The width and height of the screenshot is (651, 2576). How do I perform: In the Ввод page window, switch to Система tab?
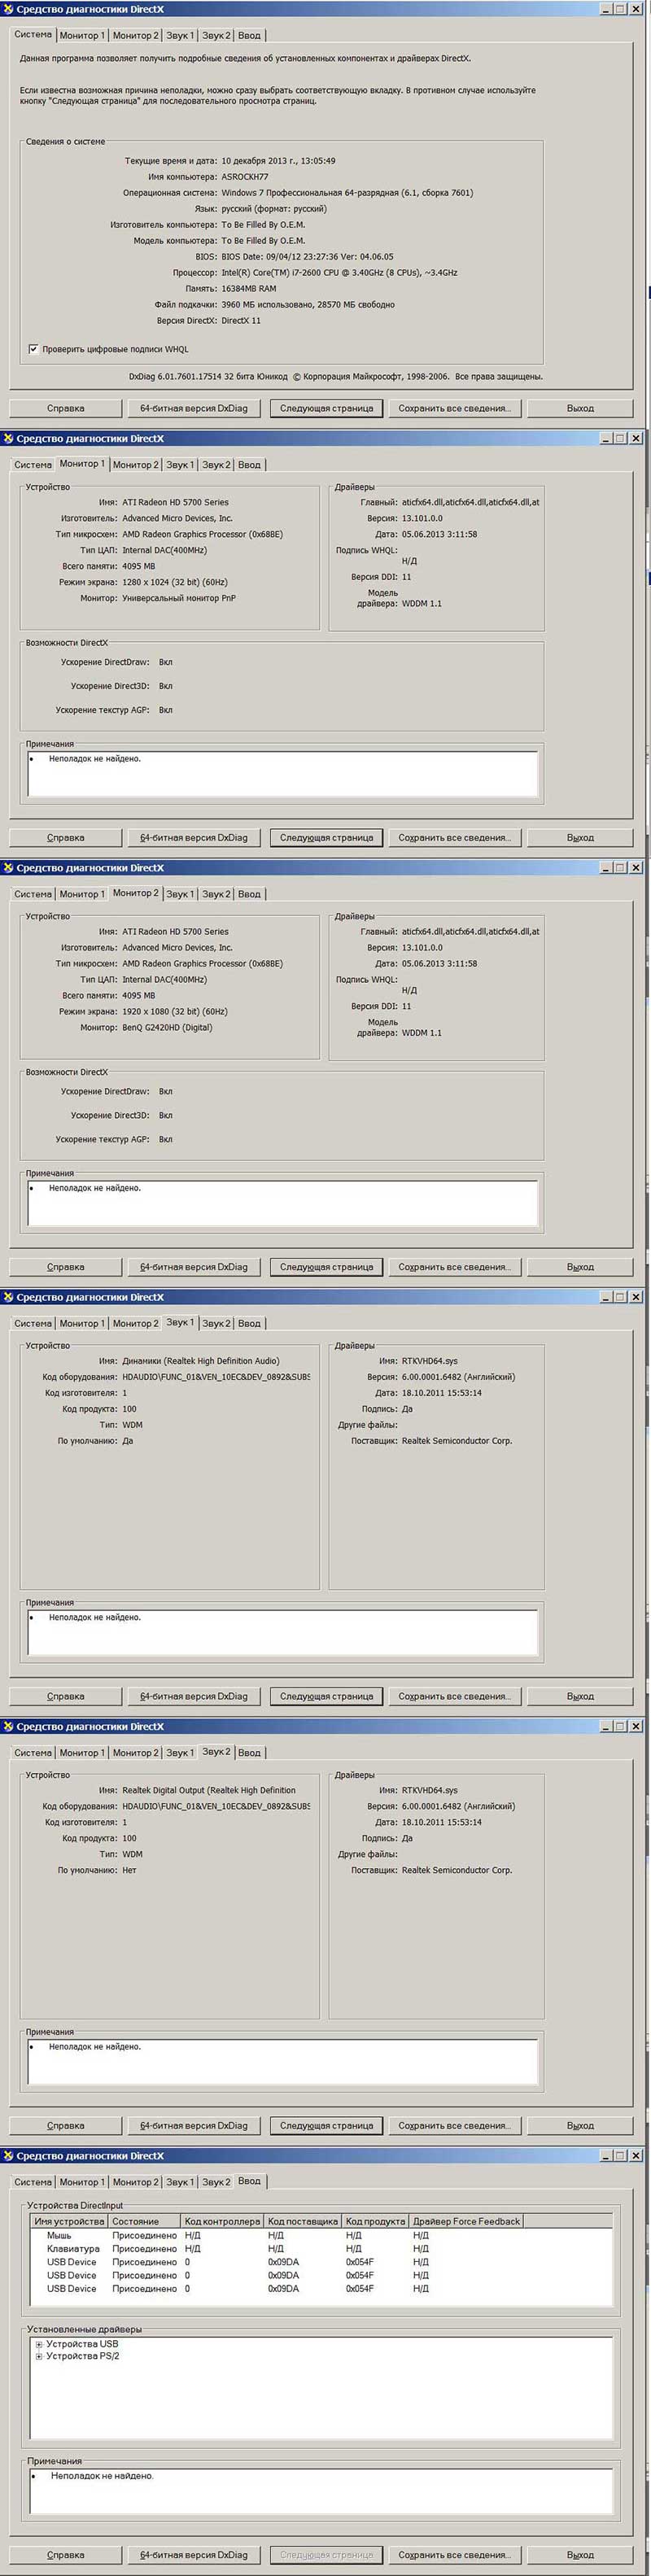pyautogui.click(x=33, y=2182)
